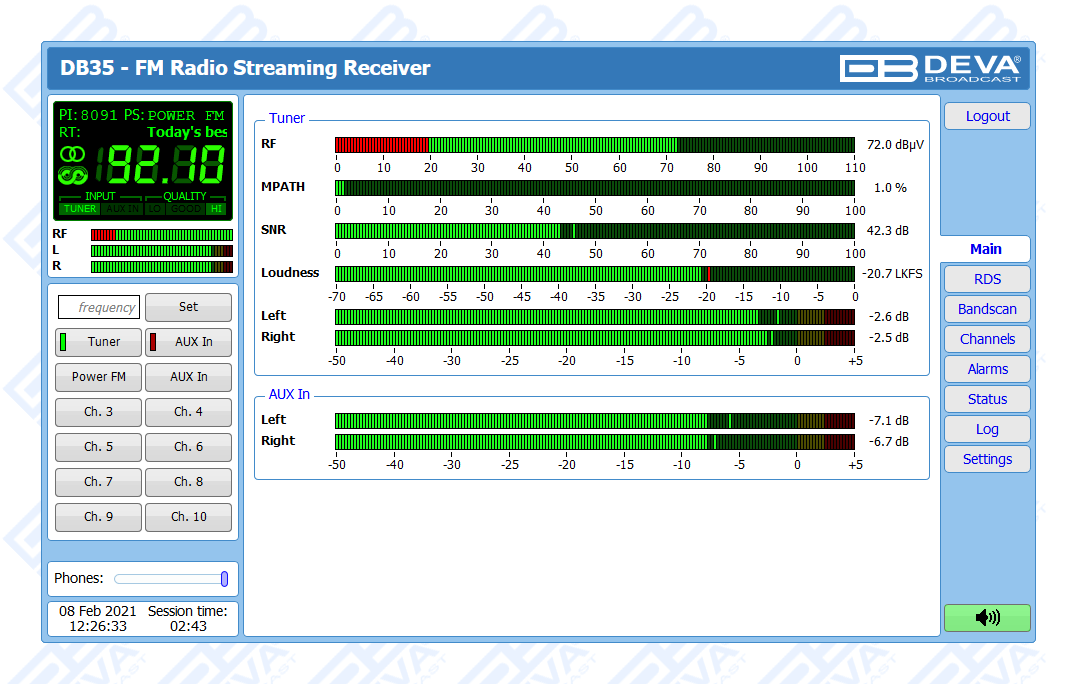Click the Phones volume slider handle
Viewport: 1077px width, 684px height.
(224, 579)
